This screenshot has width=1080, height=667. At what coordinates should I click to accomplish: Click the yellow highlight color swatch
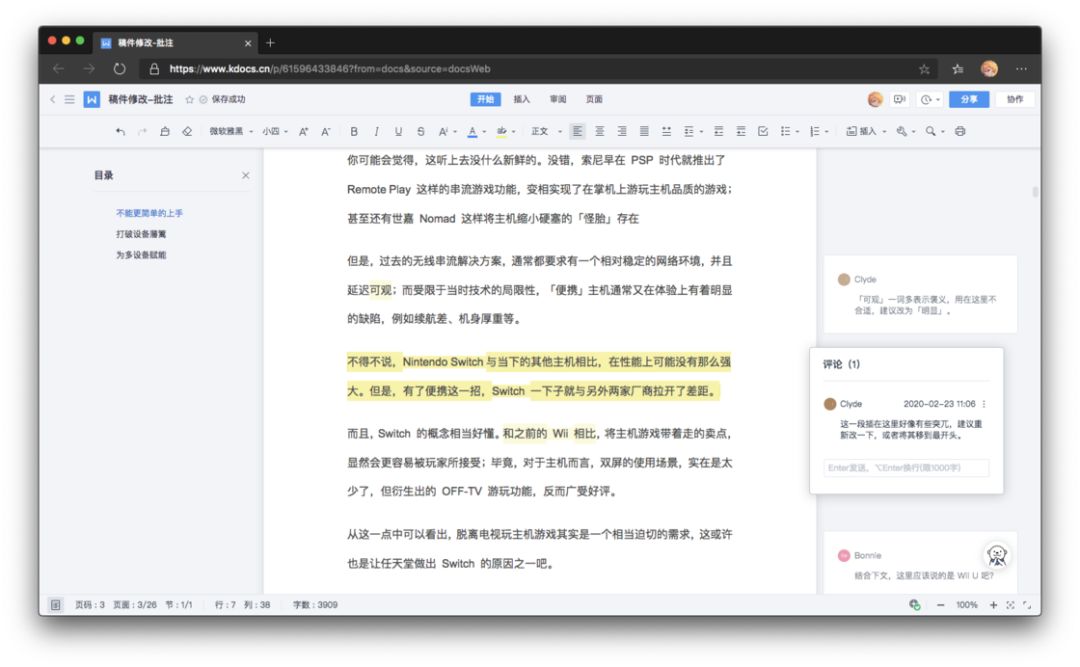click(502, 131)
